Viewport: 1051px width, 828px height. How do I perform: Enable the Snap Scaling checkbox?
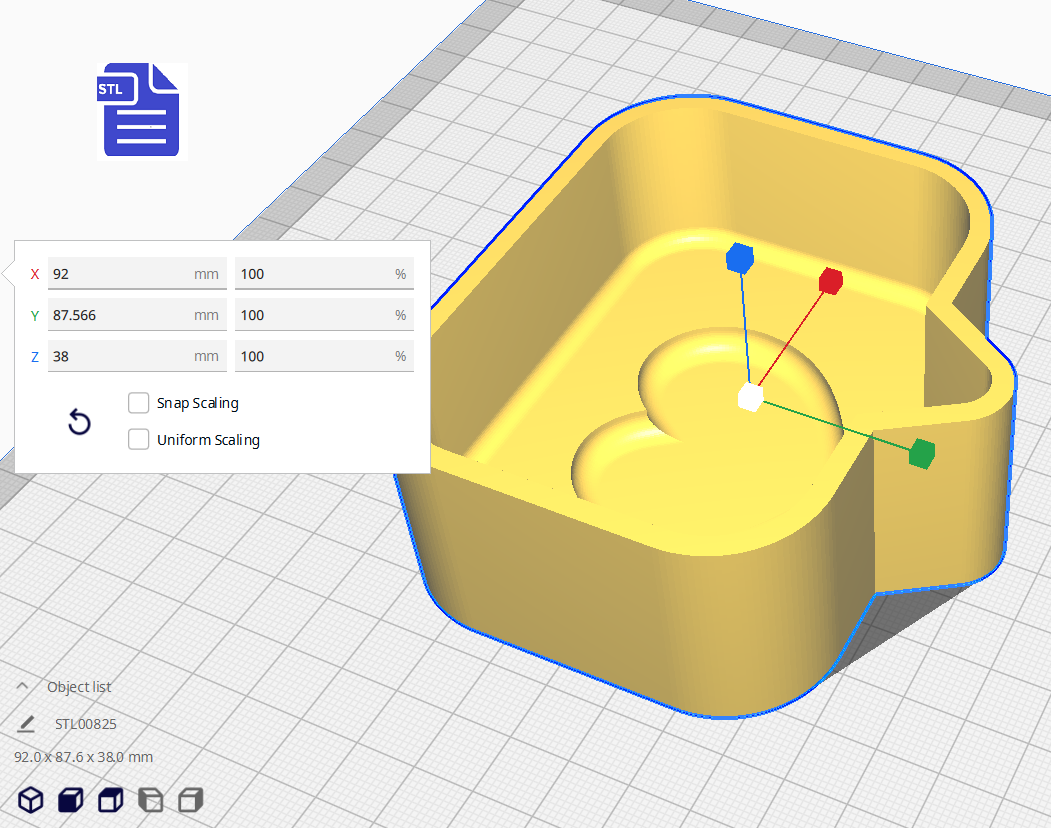[x=139, y=403]
